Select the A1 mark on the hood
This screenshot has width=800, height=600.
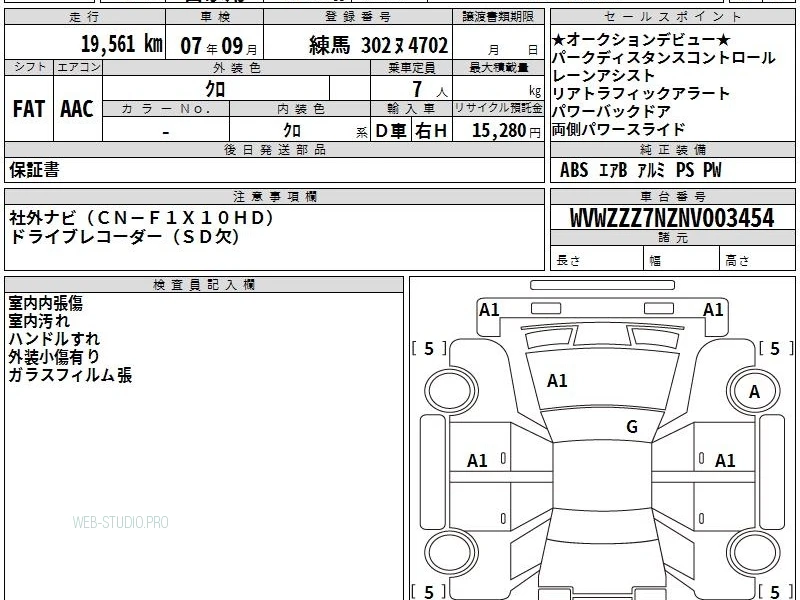(x=557, y=381)
